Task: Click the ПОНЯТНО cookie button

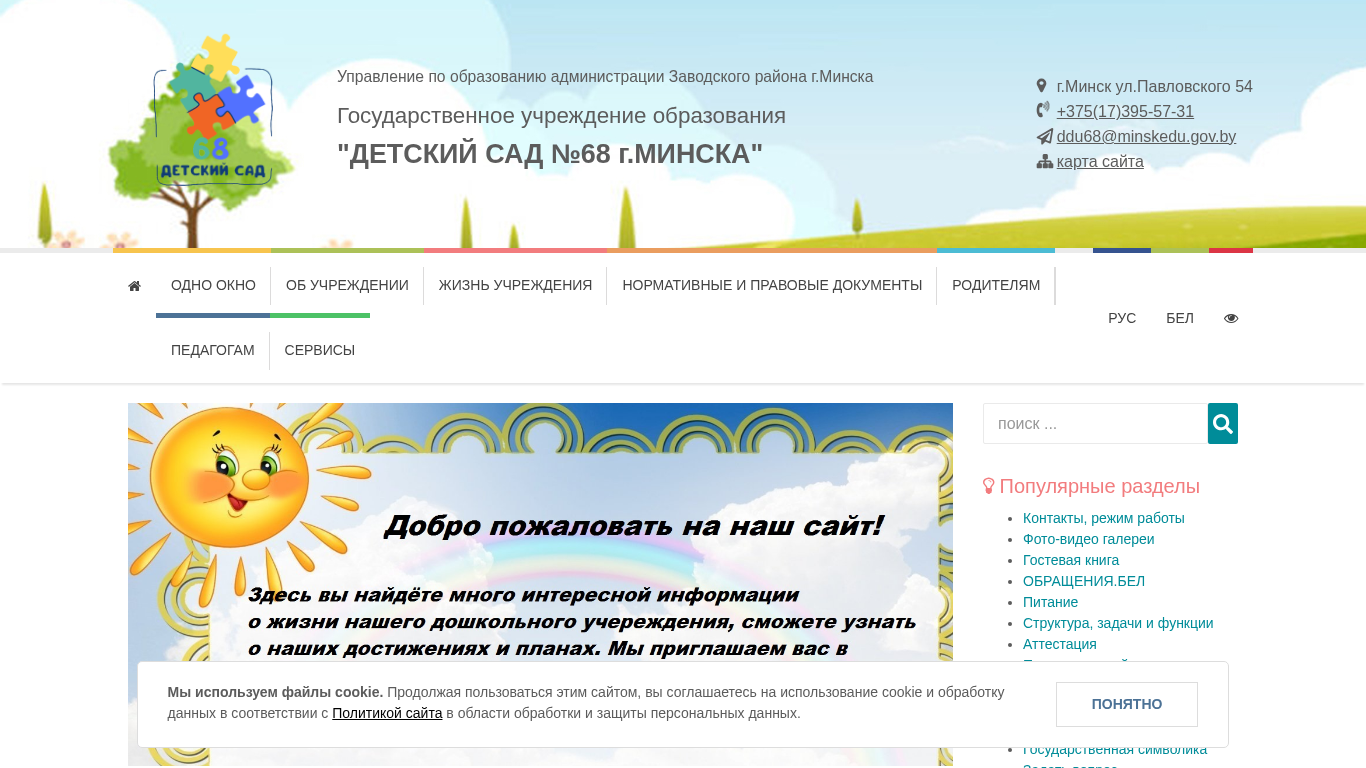Action: tap(1127, 704)
